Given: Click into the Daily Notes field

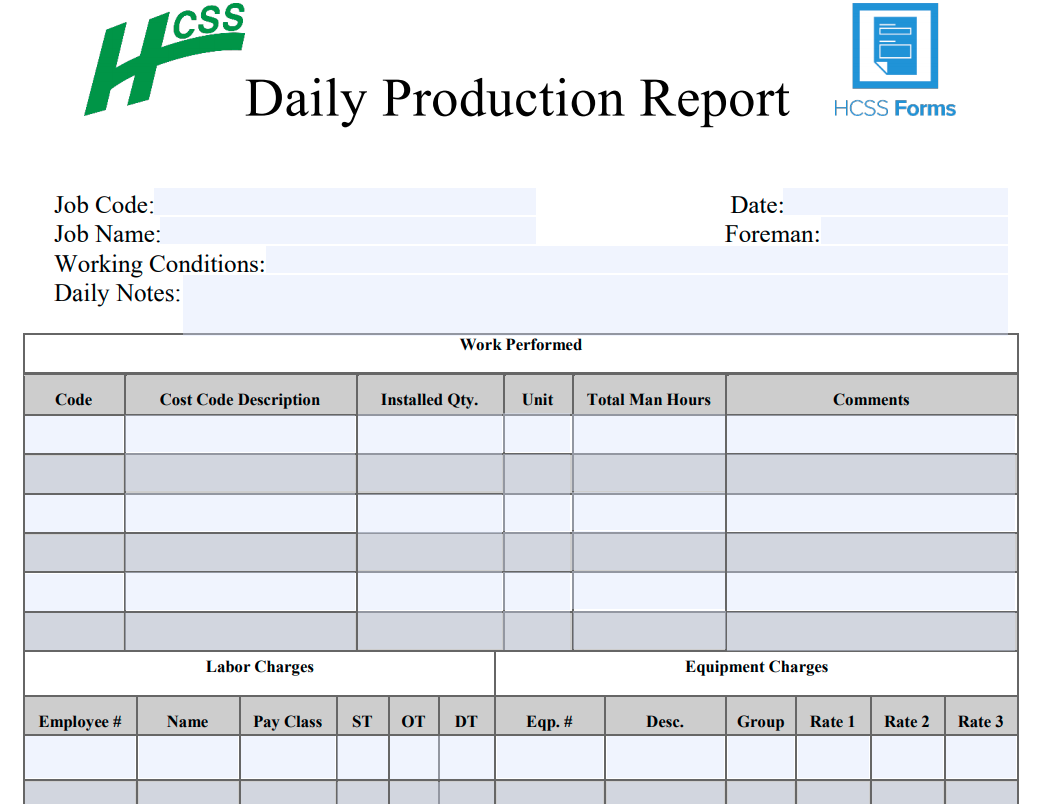Looking at the screenshot, I should (594, 304).
